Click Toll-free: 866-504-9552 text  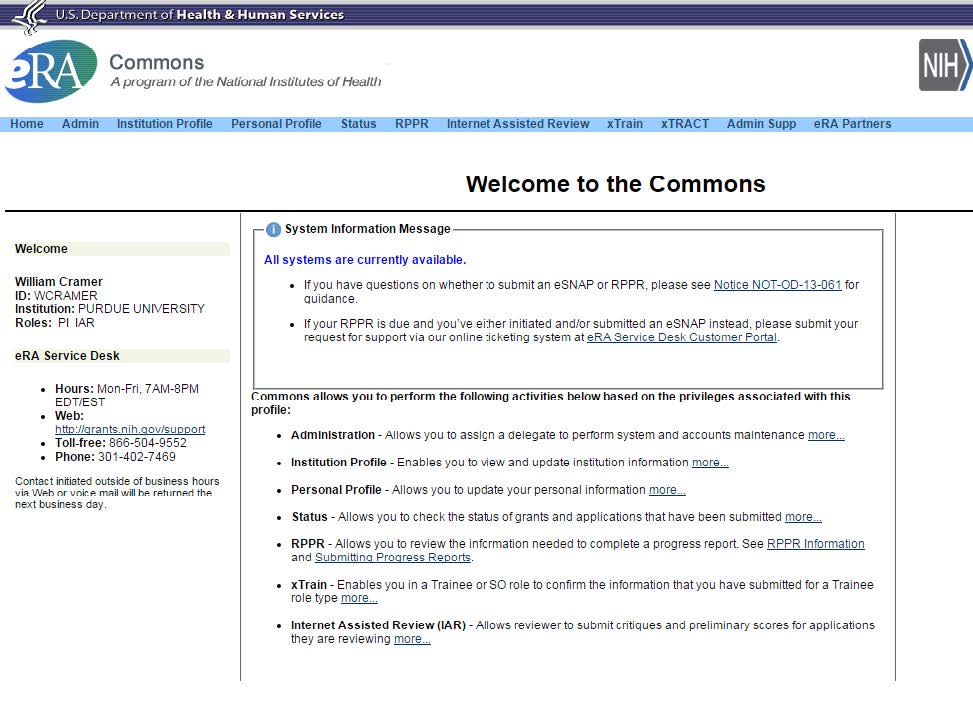(x=120, y=443)
